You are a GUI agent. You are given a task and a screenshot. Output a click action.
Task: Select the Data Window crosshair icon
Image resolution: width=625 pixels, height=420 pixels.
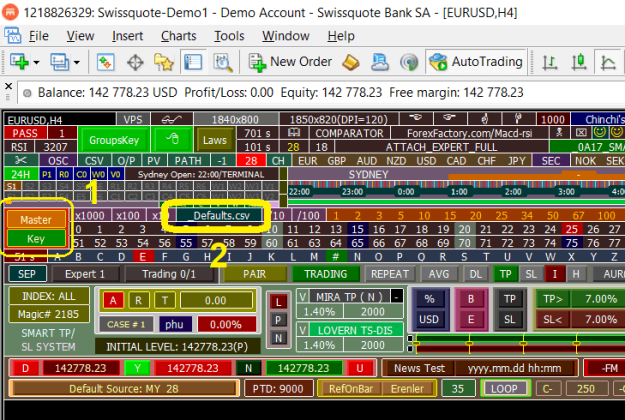(135, 63)
